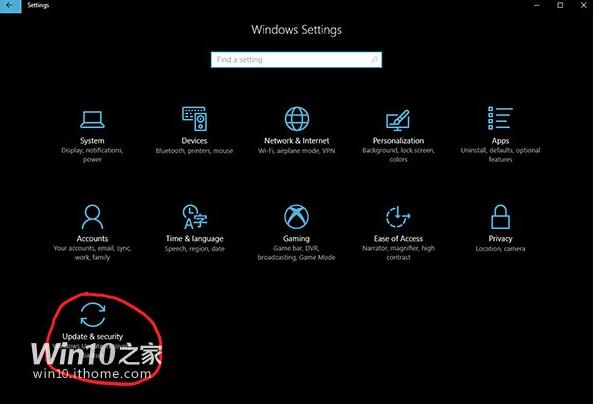Open the Network & Internet globe icon
The height and width of the screenshot is (404, 593).
(296, 119)
